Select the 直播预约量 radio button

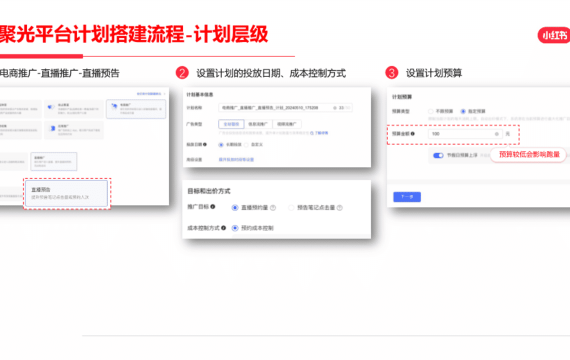click(x=235, y=208)
